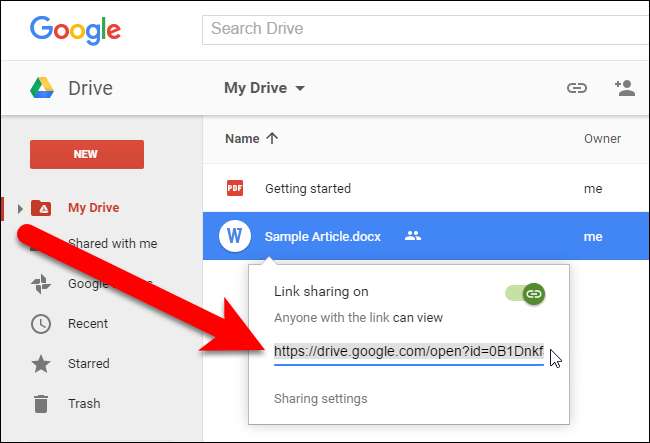Select My Drive in the sidebar
The height and width of the screenshot is (443, 650).
coord(93,208)
